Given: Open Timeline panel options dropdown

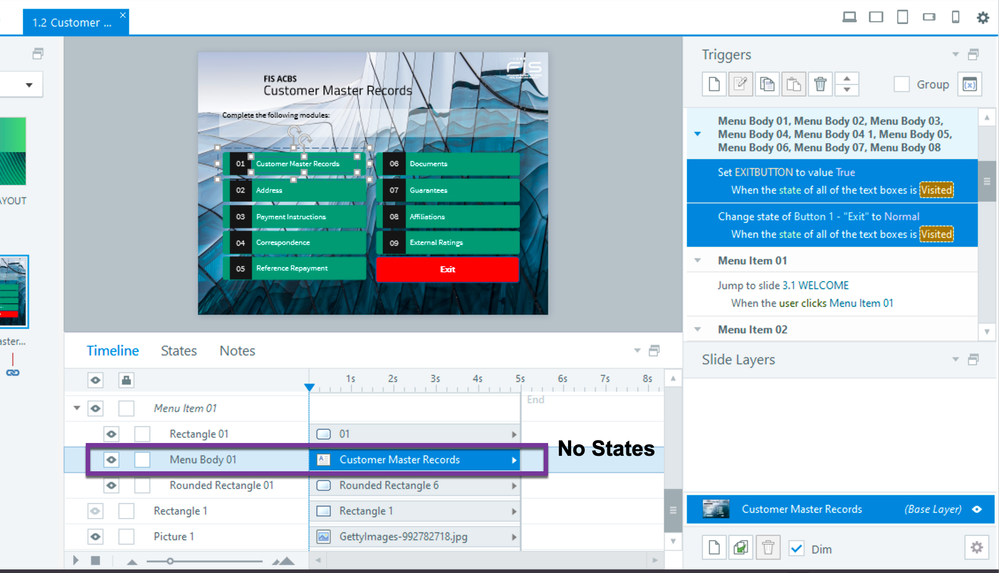Looking at the screenshot, I should click(x=636, y=351).
